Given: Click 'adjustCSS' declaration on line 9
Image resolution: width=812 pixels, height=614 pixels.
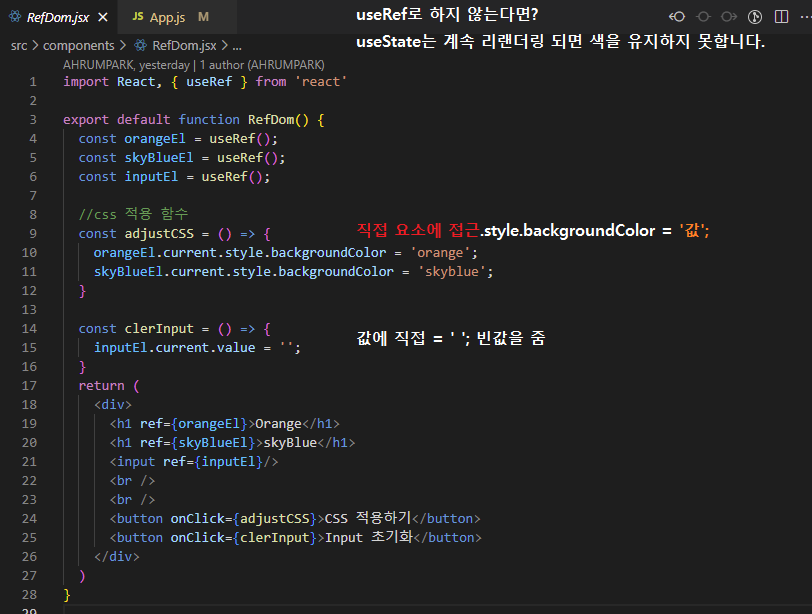Looking at the screenshot, I should [158, 234].
